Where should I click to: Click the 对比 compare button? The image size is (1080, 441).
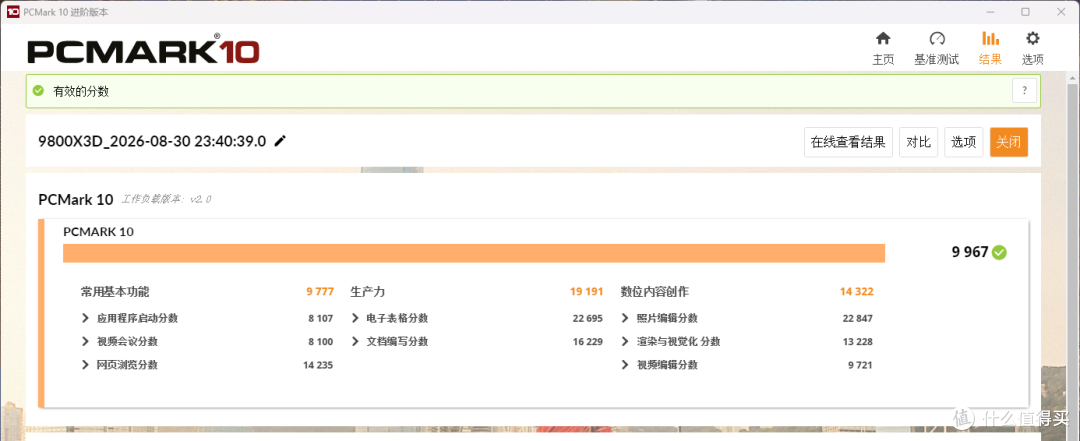click(x=918, y=143)
